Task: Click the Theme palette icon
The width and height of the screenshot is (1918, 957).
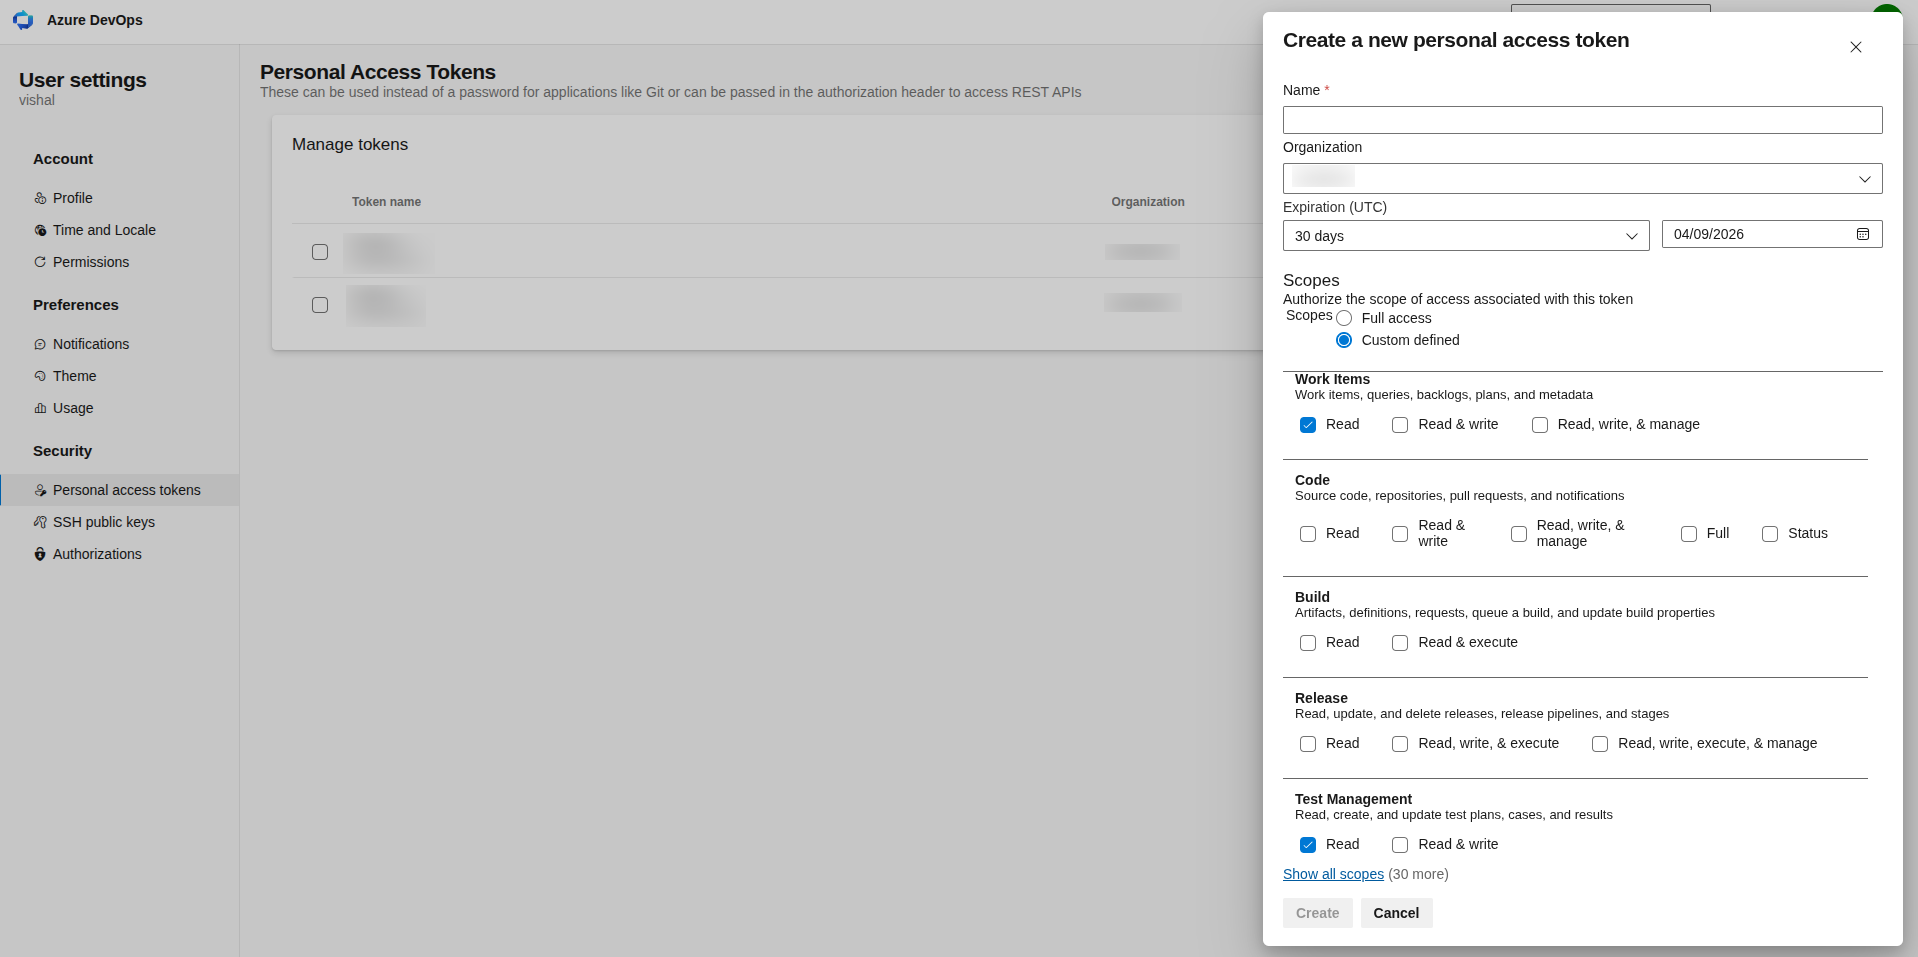Action: coord(40,376)
